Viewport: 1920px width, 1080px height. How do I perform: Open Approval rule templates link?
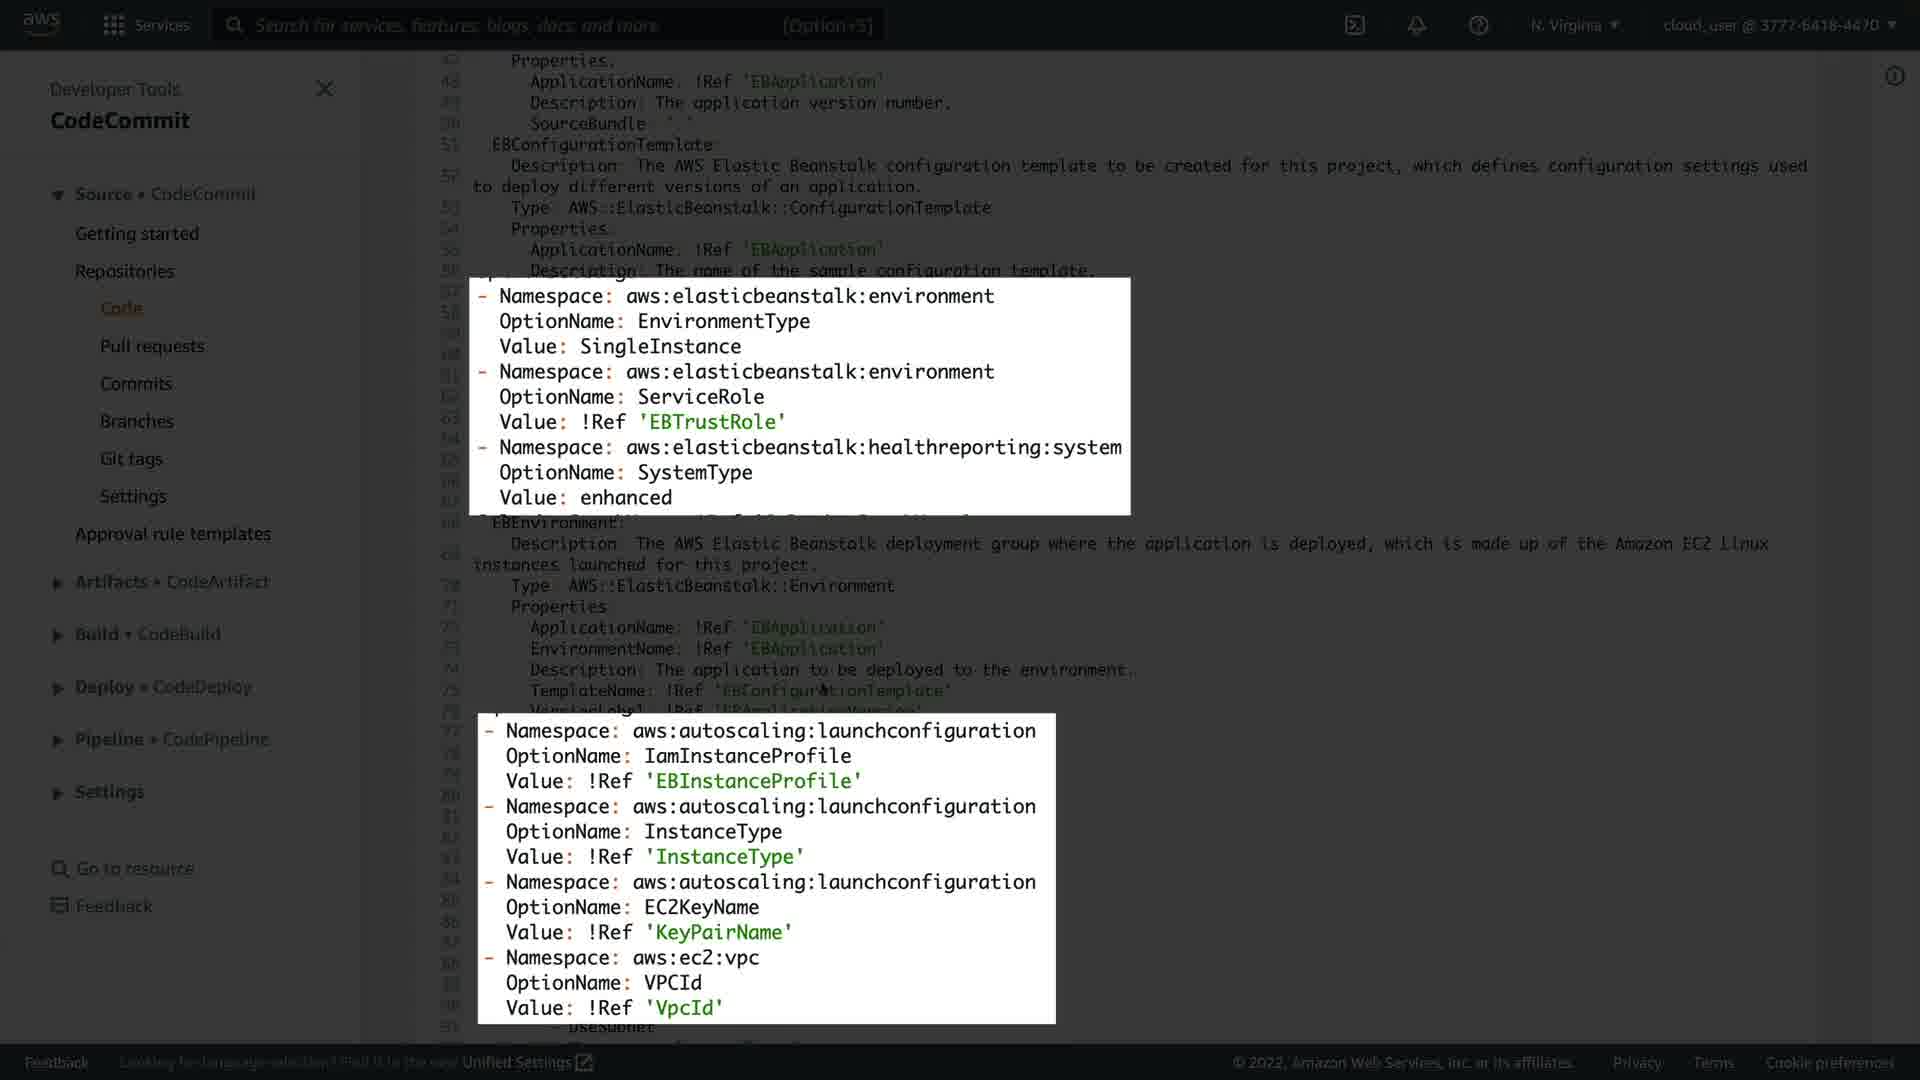[173, 534]
